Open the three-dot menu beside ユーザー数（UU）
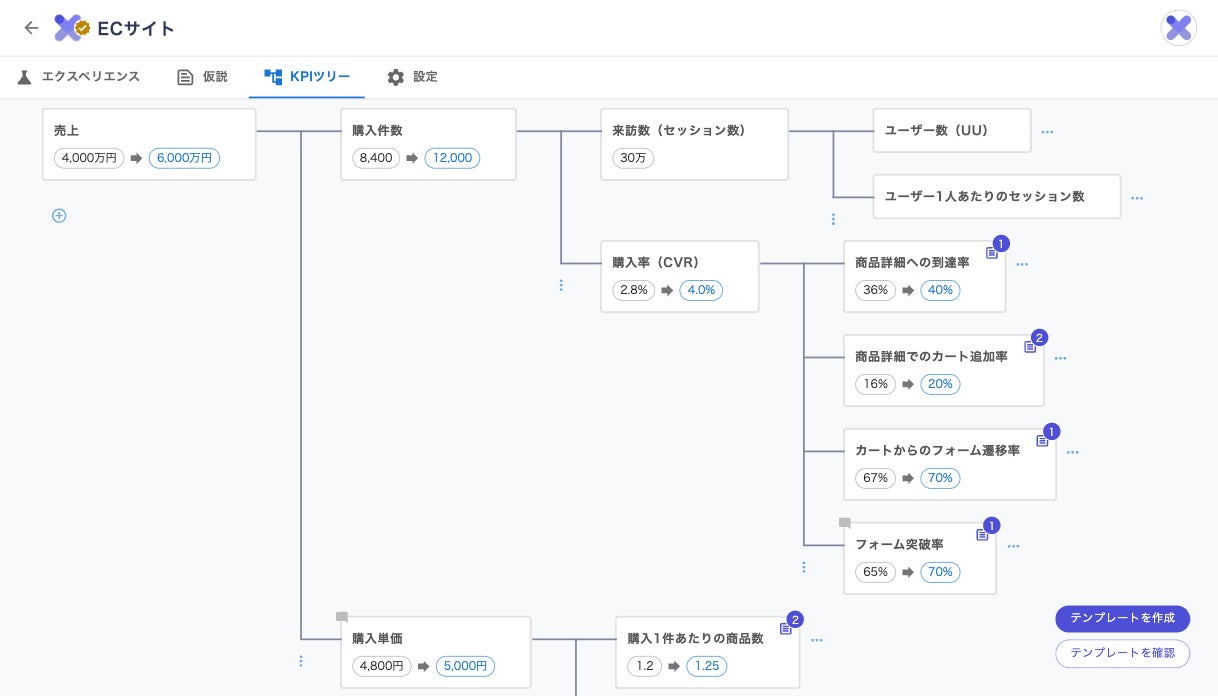The width and height of the screenshot is (1218, 696). pos(1047,132)
